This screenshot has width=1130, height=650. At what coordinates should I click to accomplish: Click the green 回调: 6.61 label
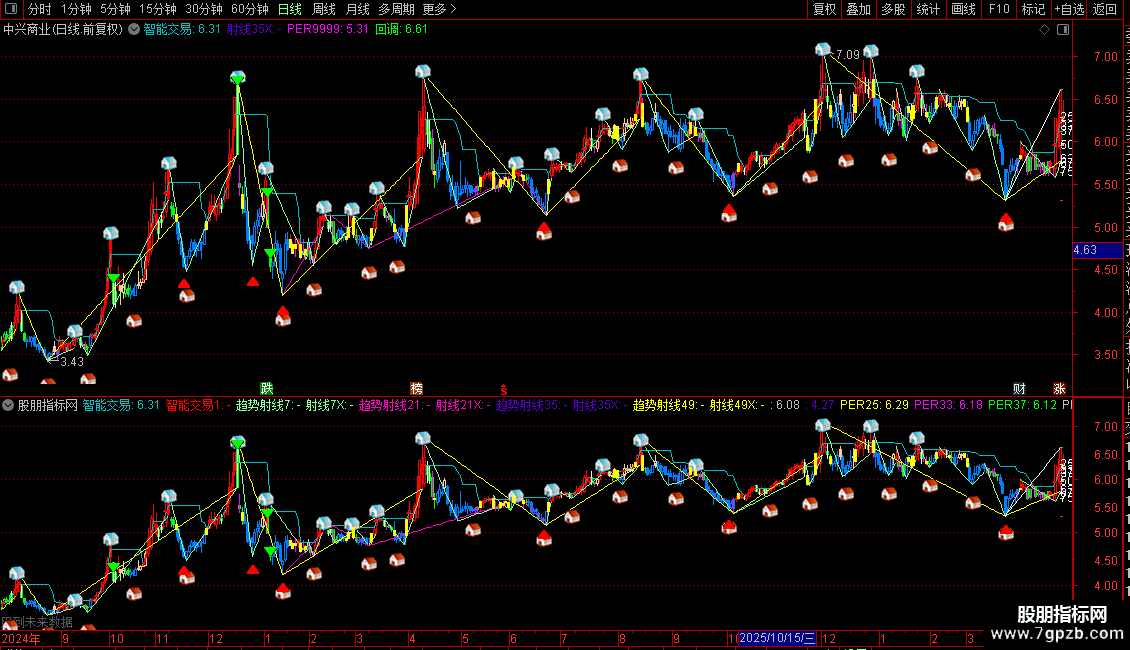click(401, 30)
